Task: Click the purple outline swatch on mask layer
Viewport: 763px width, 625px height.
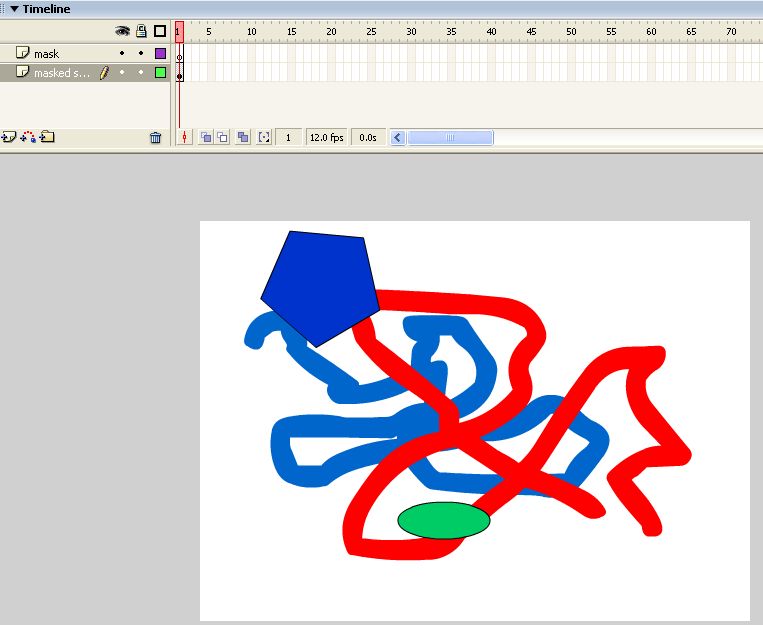Action: click(x=160, y=53)
